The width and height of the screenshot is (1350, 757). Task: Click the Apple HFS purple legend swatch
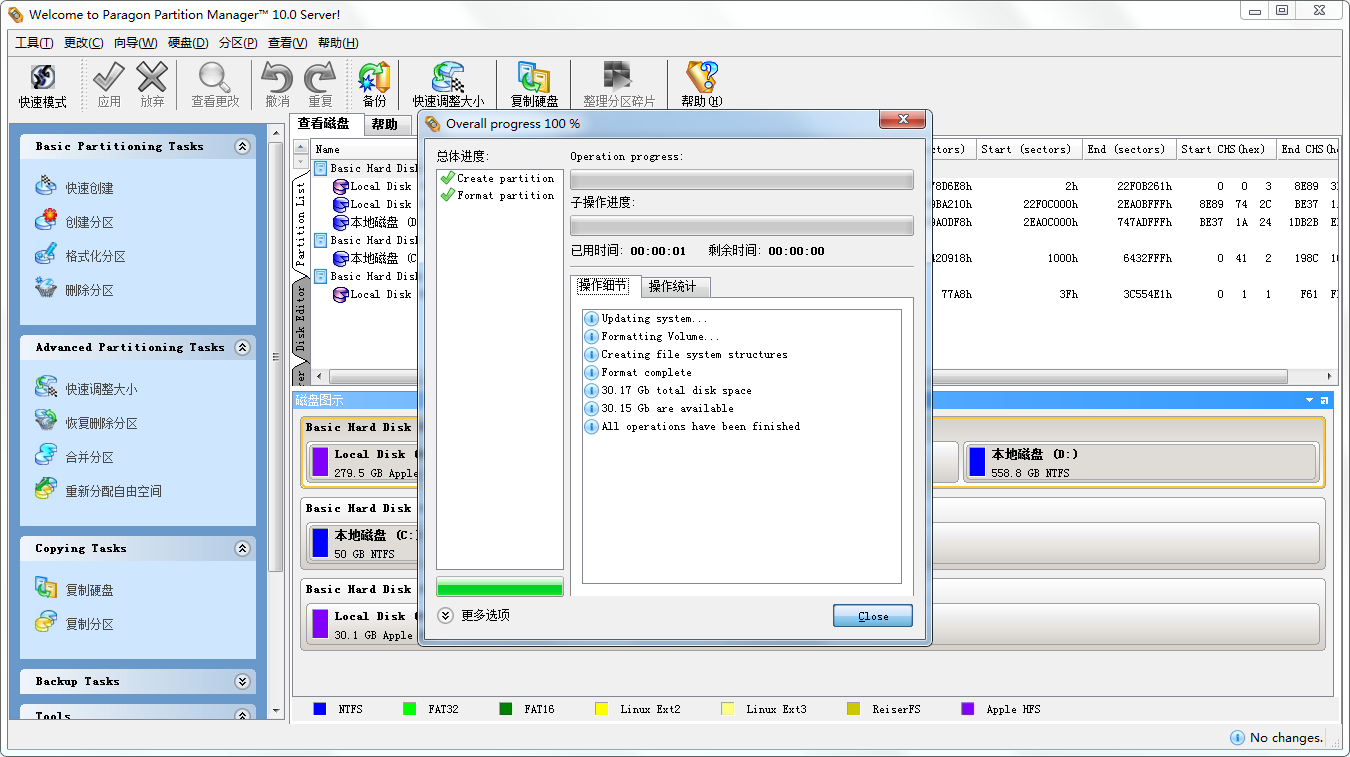(968, 709)
